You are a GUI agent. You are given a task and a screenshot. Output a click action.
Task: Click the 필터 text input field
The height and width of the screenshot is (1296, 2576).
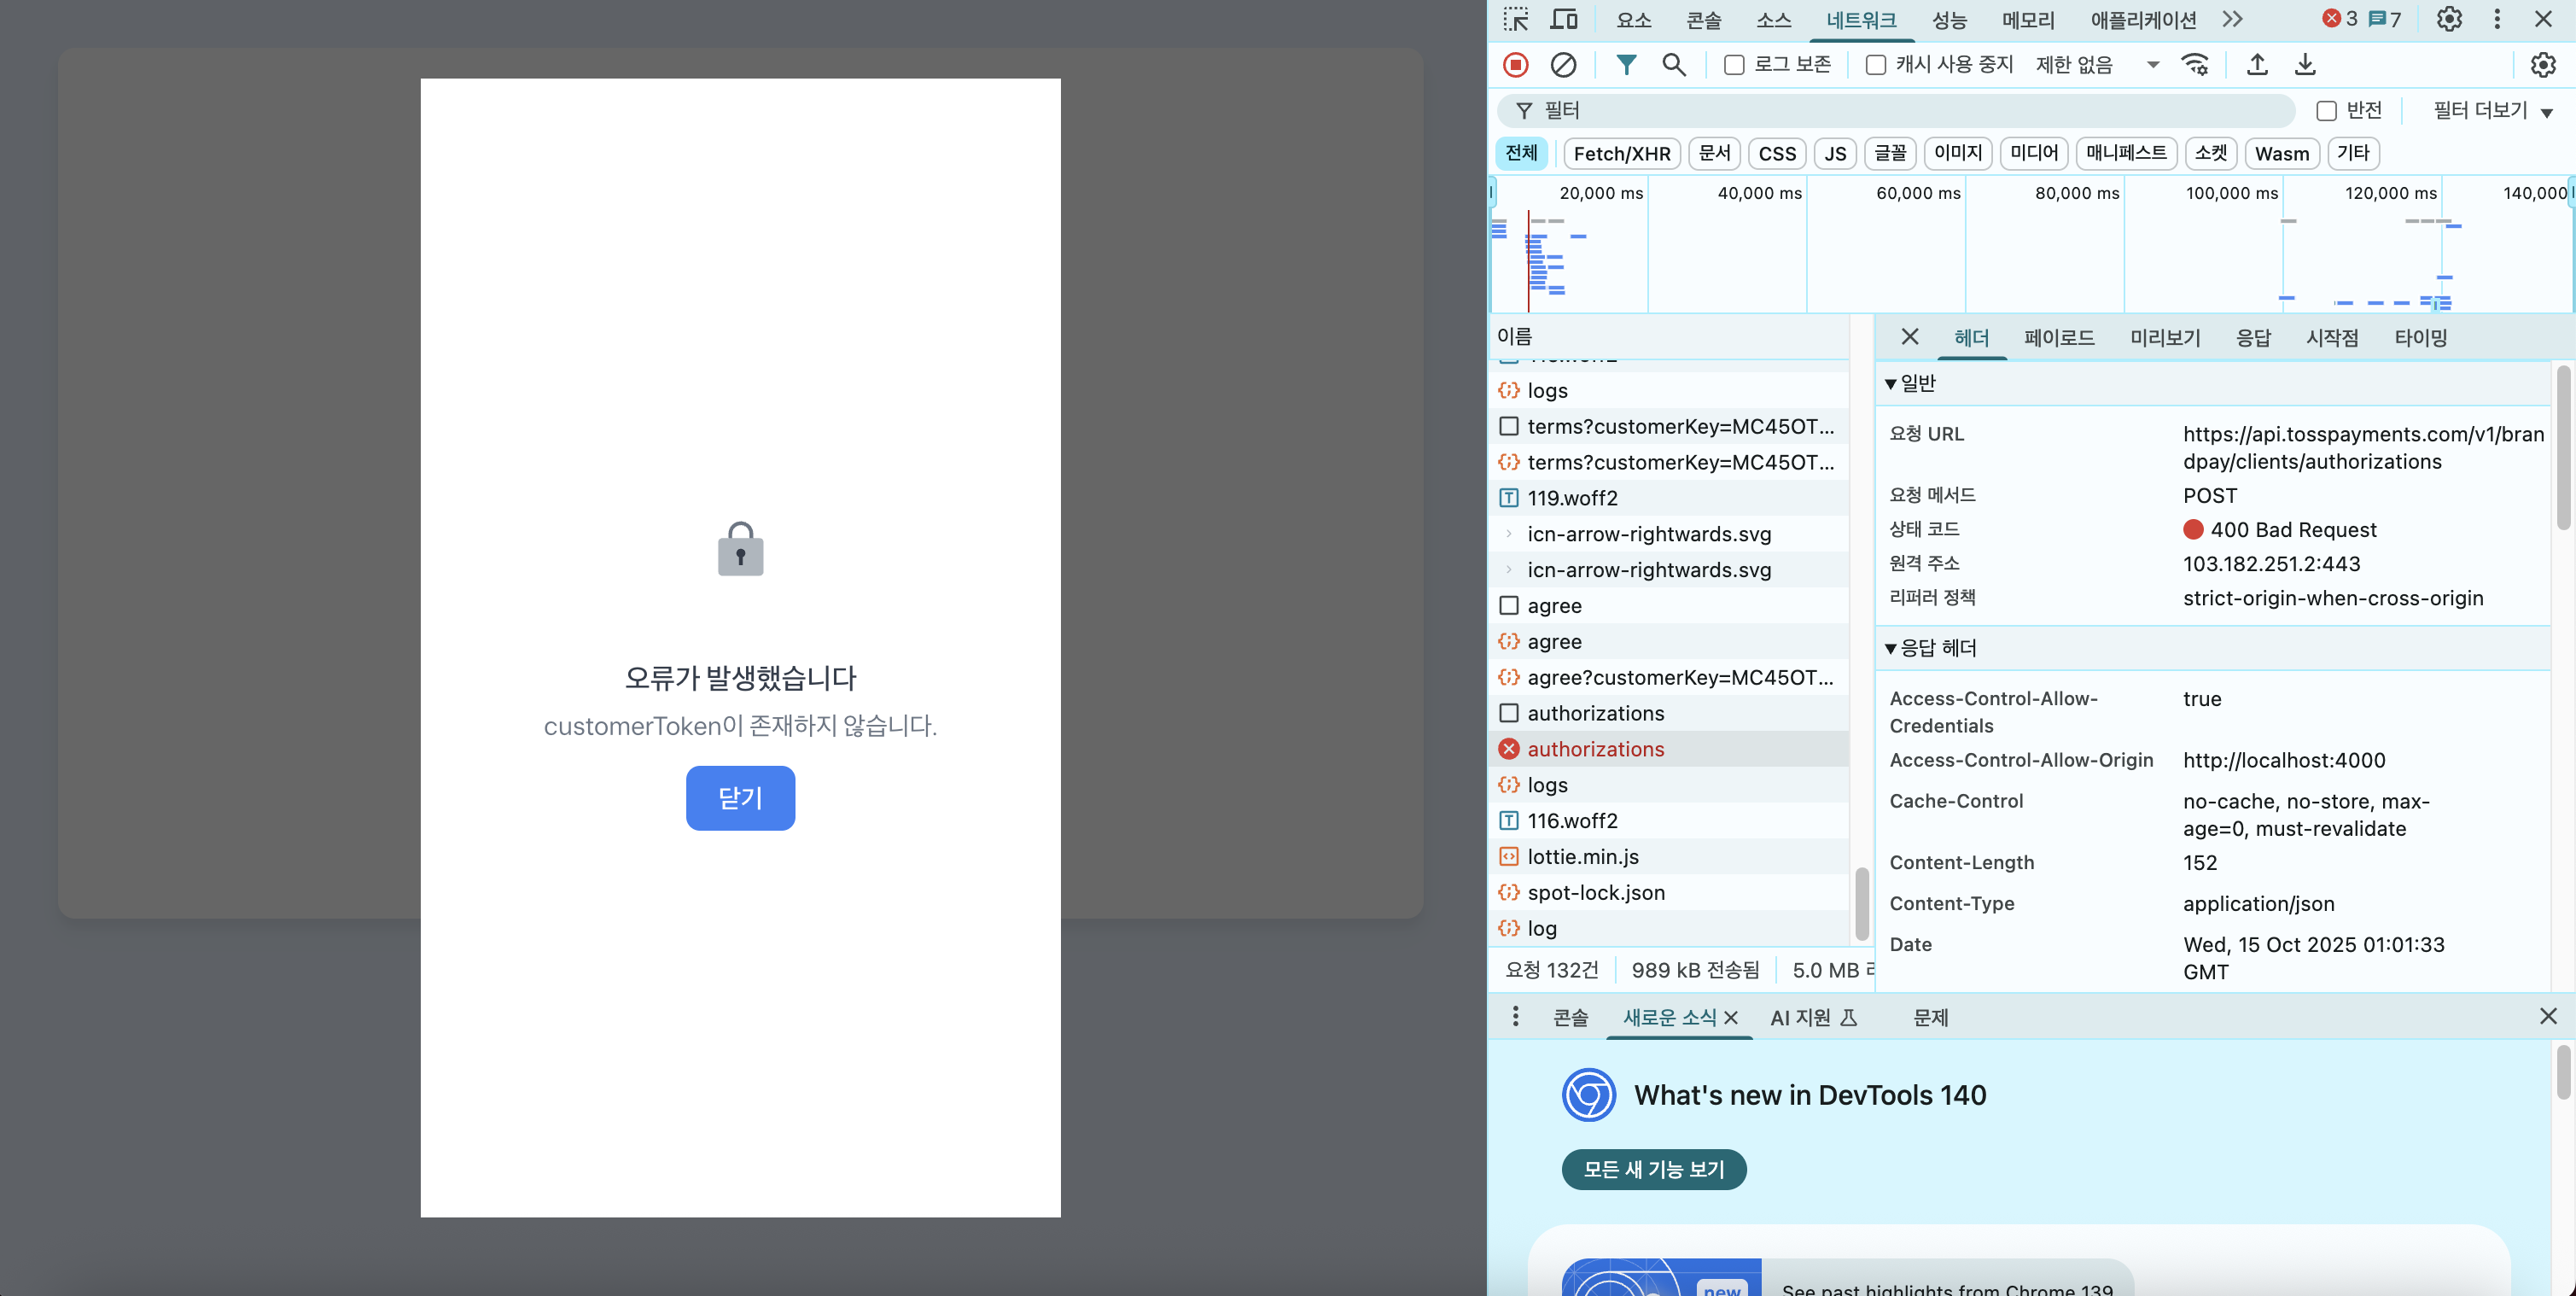coord(1900,111)
